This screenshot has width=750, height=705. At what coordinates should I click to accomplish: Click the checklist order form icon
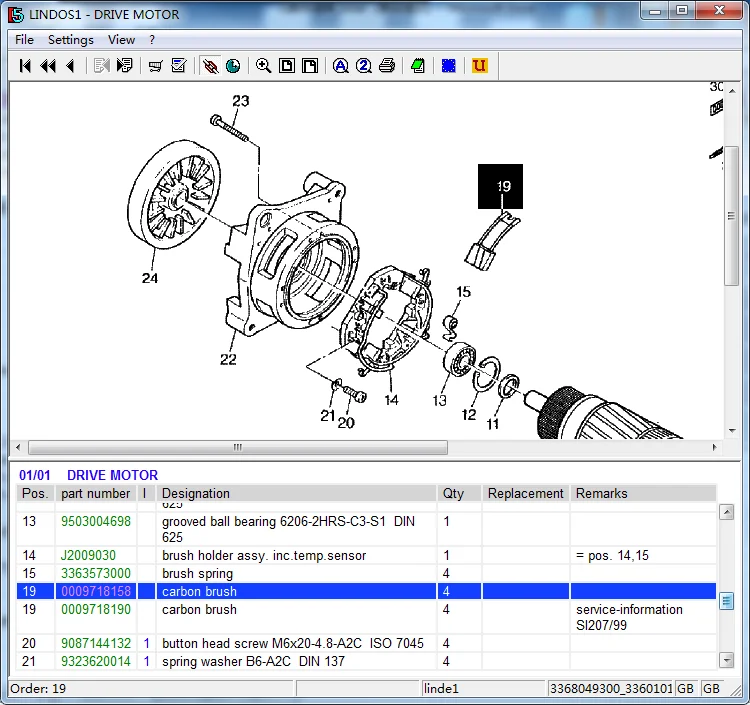point(179,66)
